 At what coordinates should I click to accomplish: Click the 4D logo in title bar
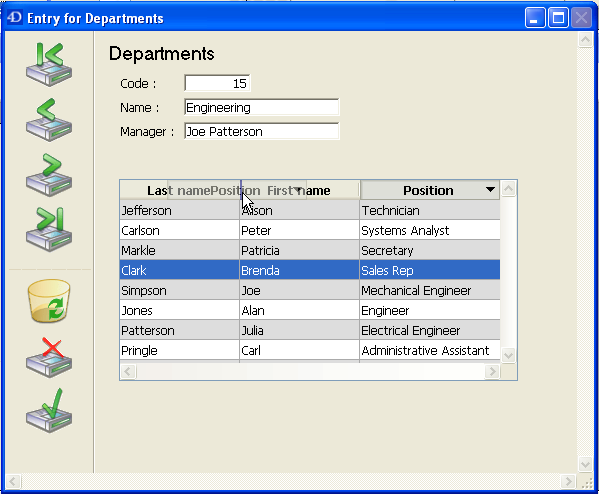pos(15,18)
